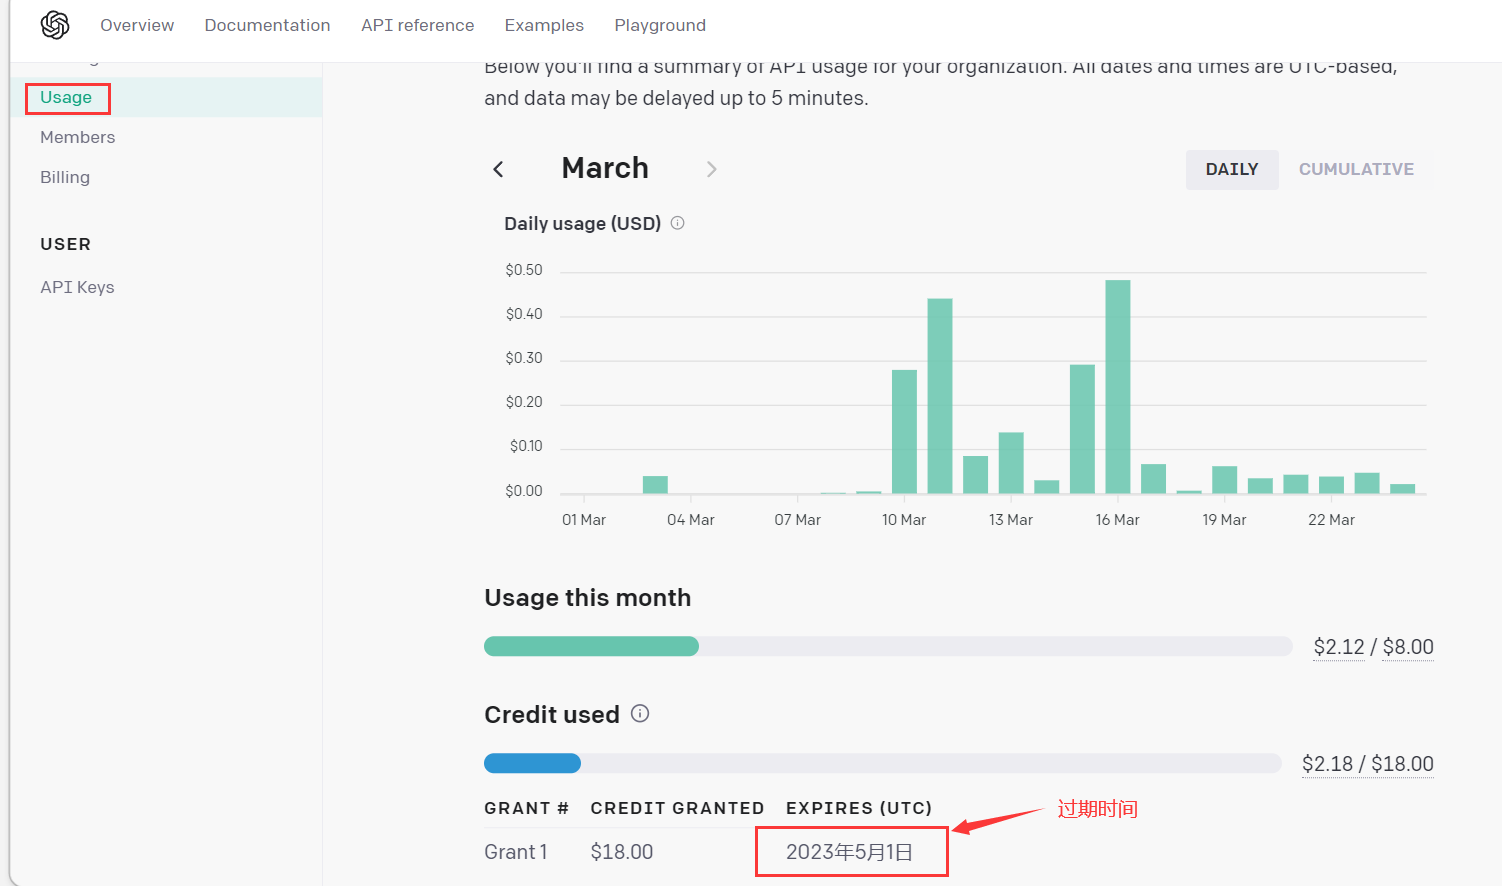Open the API reference tab
Viewport: 1502px width, 886px height.
(418, 25)
